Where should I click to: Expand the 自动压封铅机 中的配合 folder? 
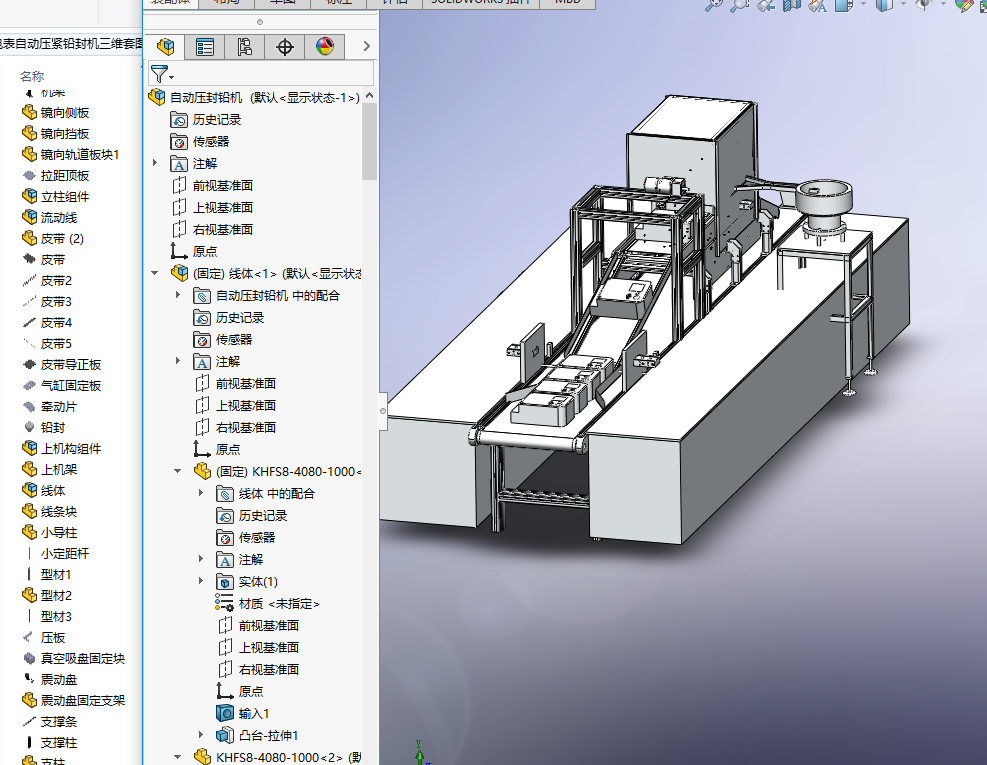178,295
